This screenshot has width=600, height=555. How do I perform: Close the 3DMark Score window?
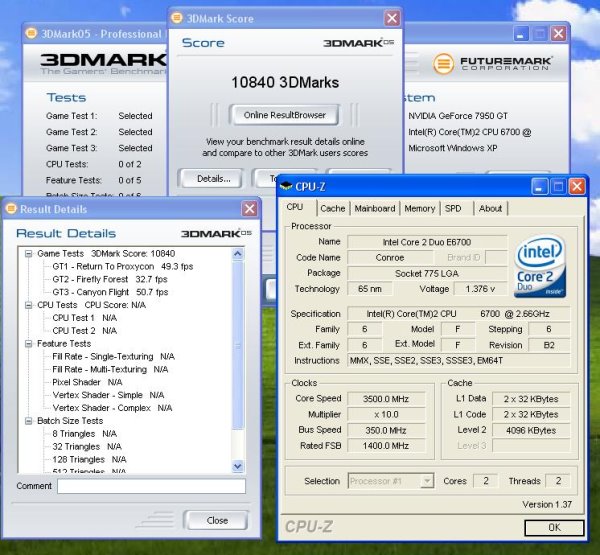coord(392,18)
